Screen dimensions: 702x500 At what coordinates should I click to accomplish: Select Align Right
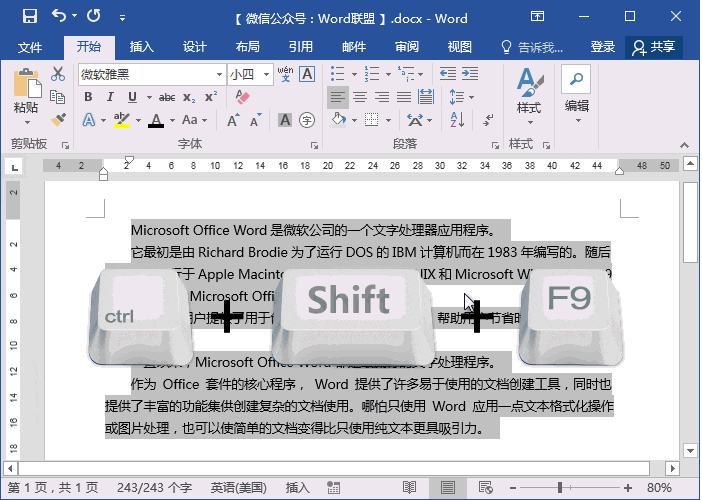(382, 97)
